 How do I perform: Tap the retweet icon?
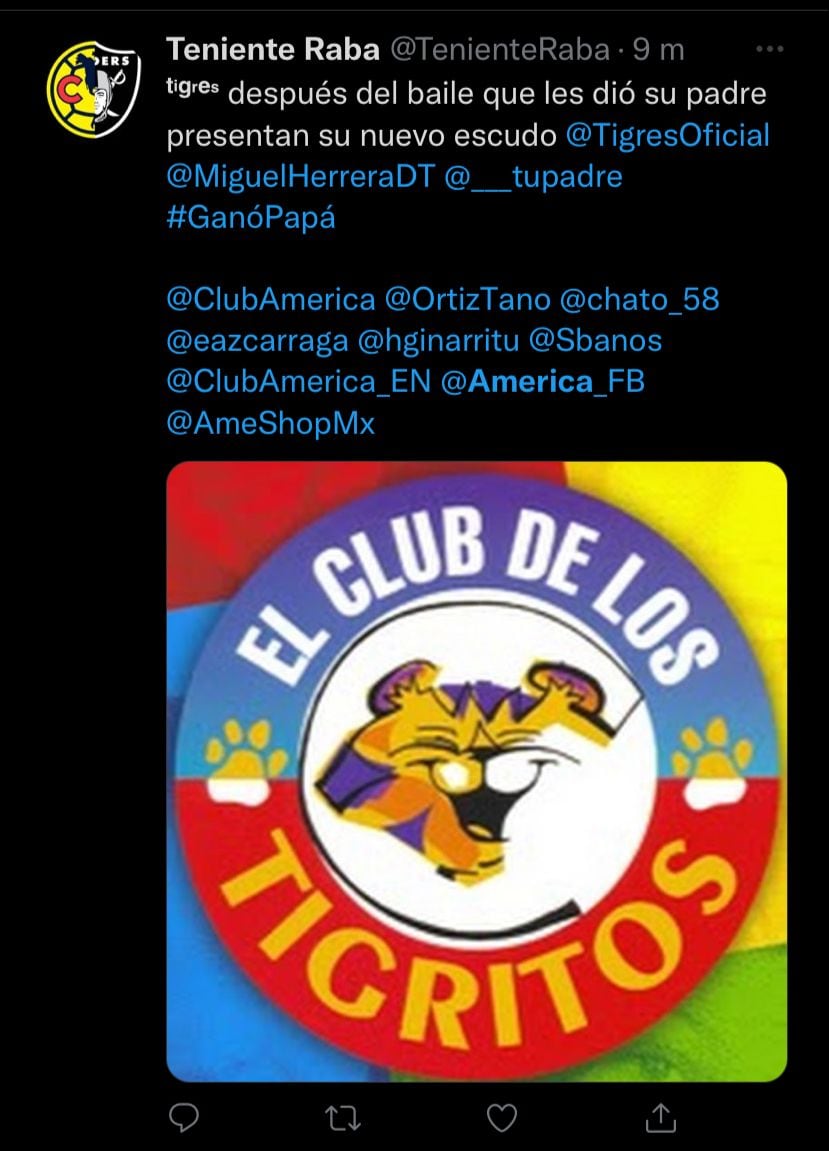tap(342, 1118)
